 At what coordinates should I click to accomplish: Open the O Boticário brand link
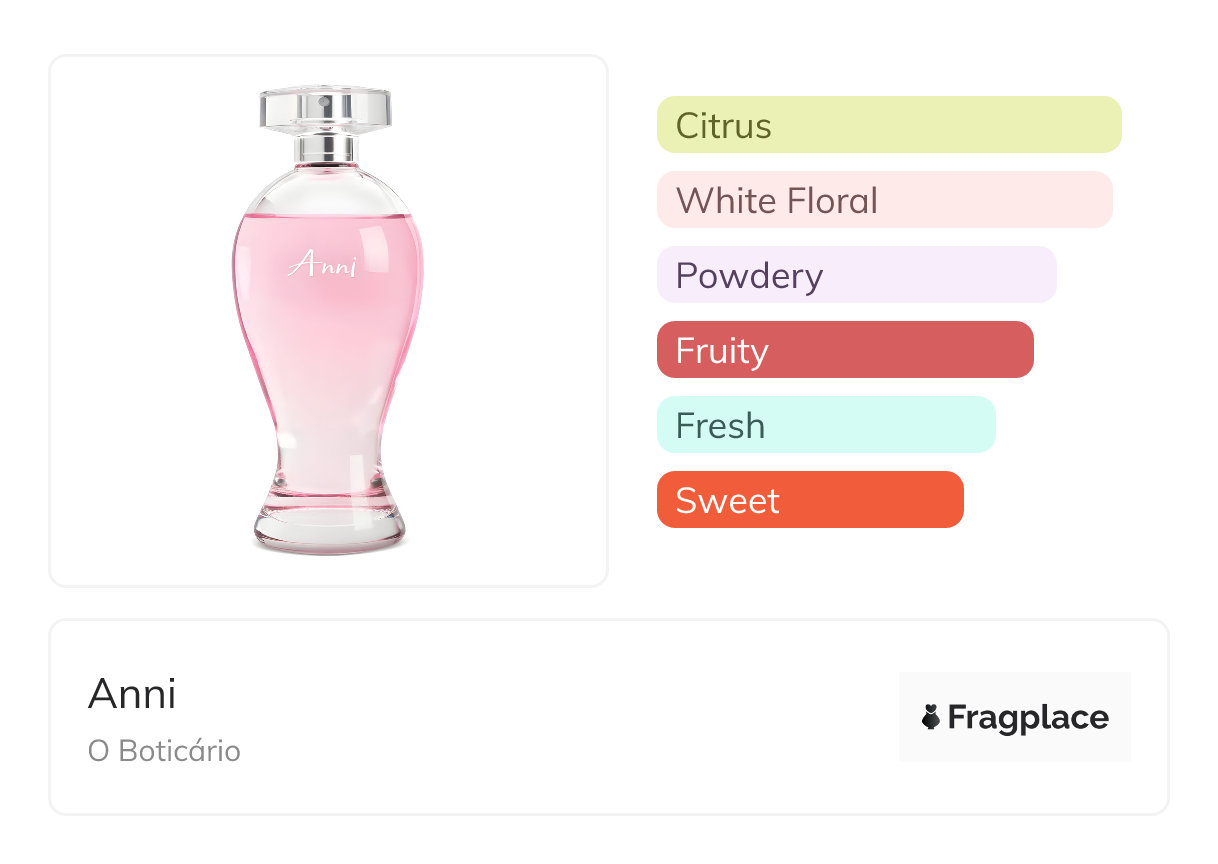164,751
